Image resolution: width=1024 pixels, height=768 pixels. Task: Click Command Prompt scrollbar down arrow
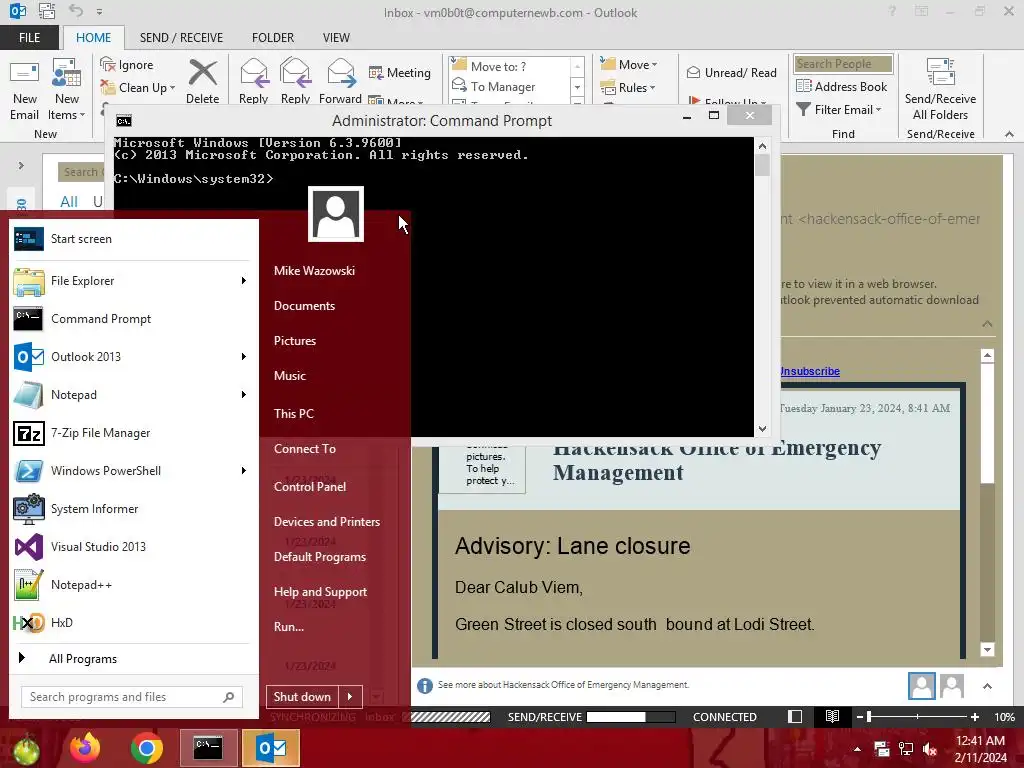click(762, 429)
